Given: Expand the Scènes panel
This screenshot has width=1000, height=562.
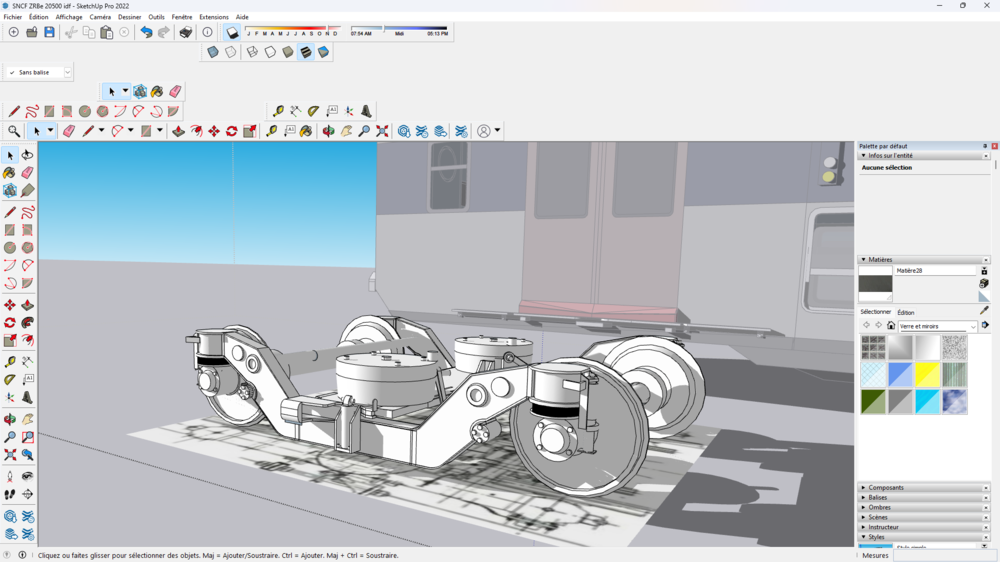Looking at the screenshot, I should click(864, 517).
